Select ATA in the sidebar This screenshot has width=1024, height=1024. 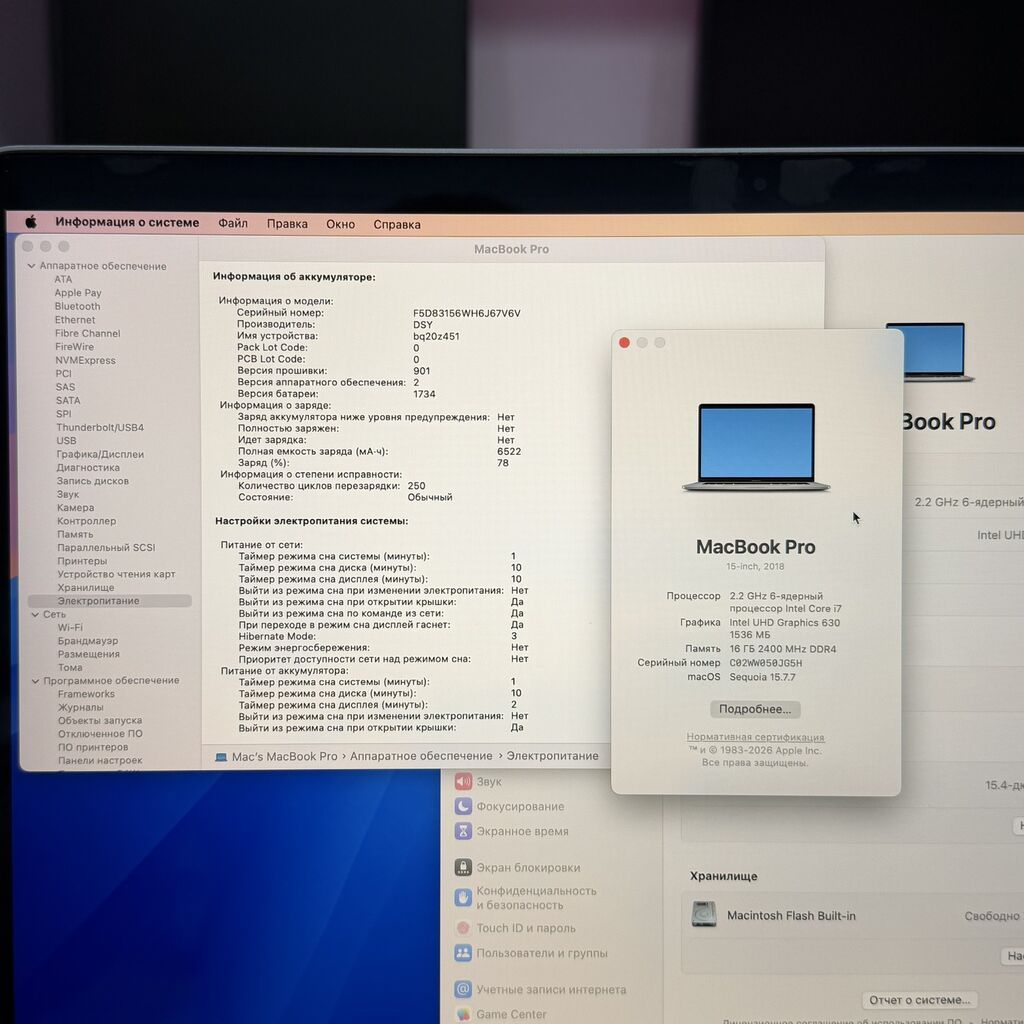click(x=63, y=280)
